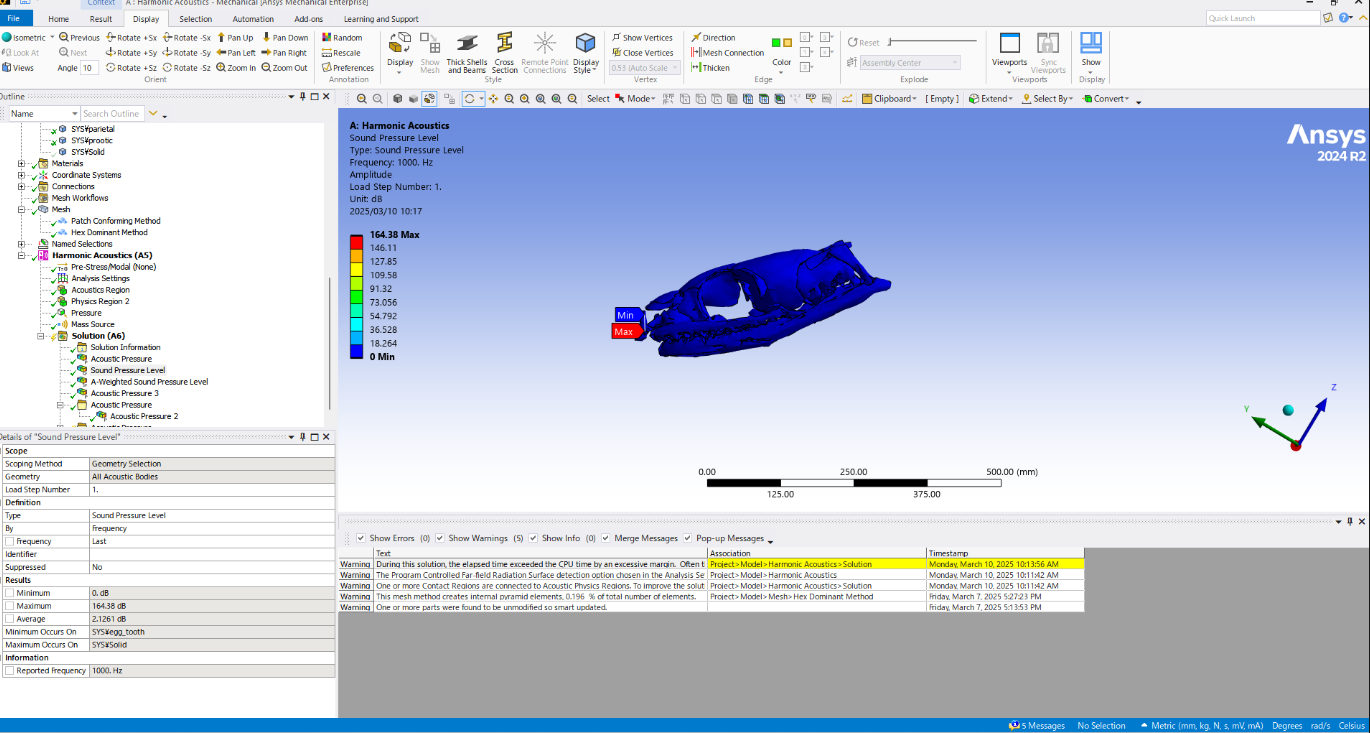Pin the Outline panel
Screen dimensions: 1370x733
click(303, 97)
